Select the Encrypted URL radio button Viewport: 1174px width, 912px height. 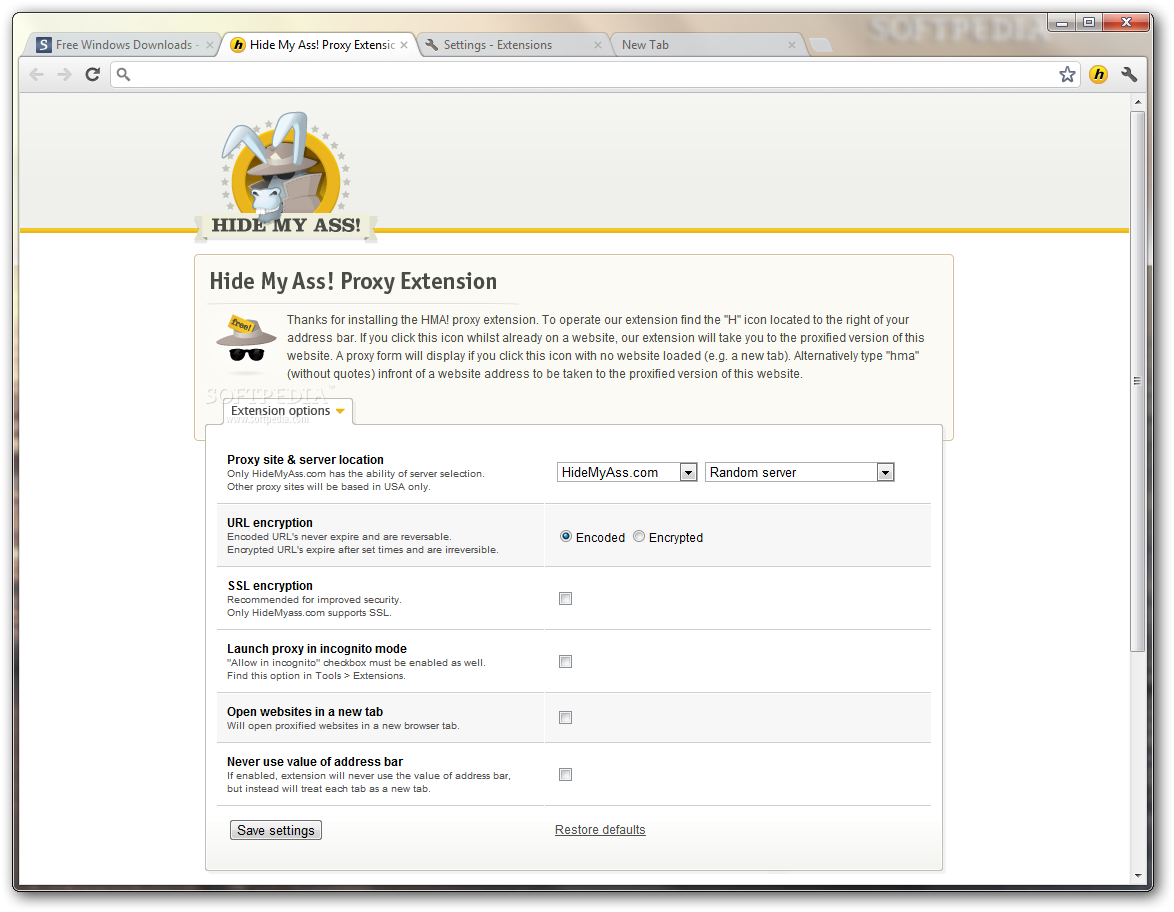(639, 537)
